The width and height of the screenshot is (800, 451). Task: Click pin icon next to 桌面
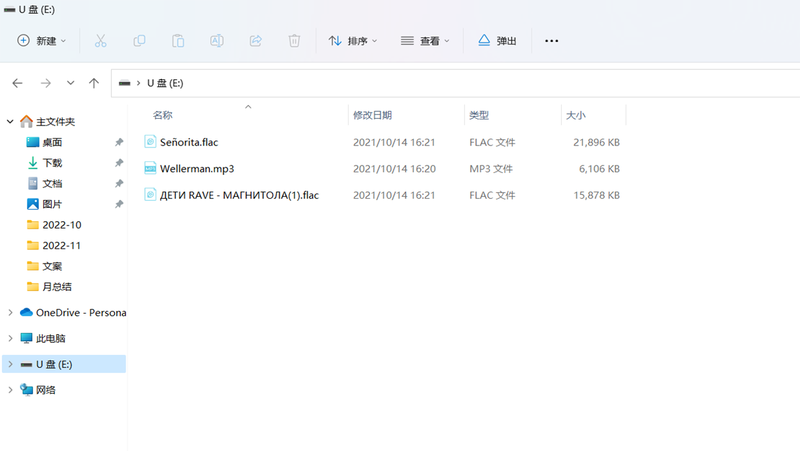[x=119, y=142]
